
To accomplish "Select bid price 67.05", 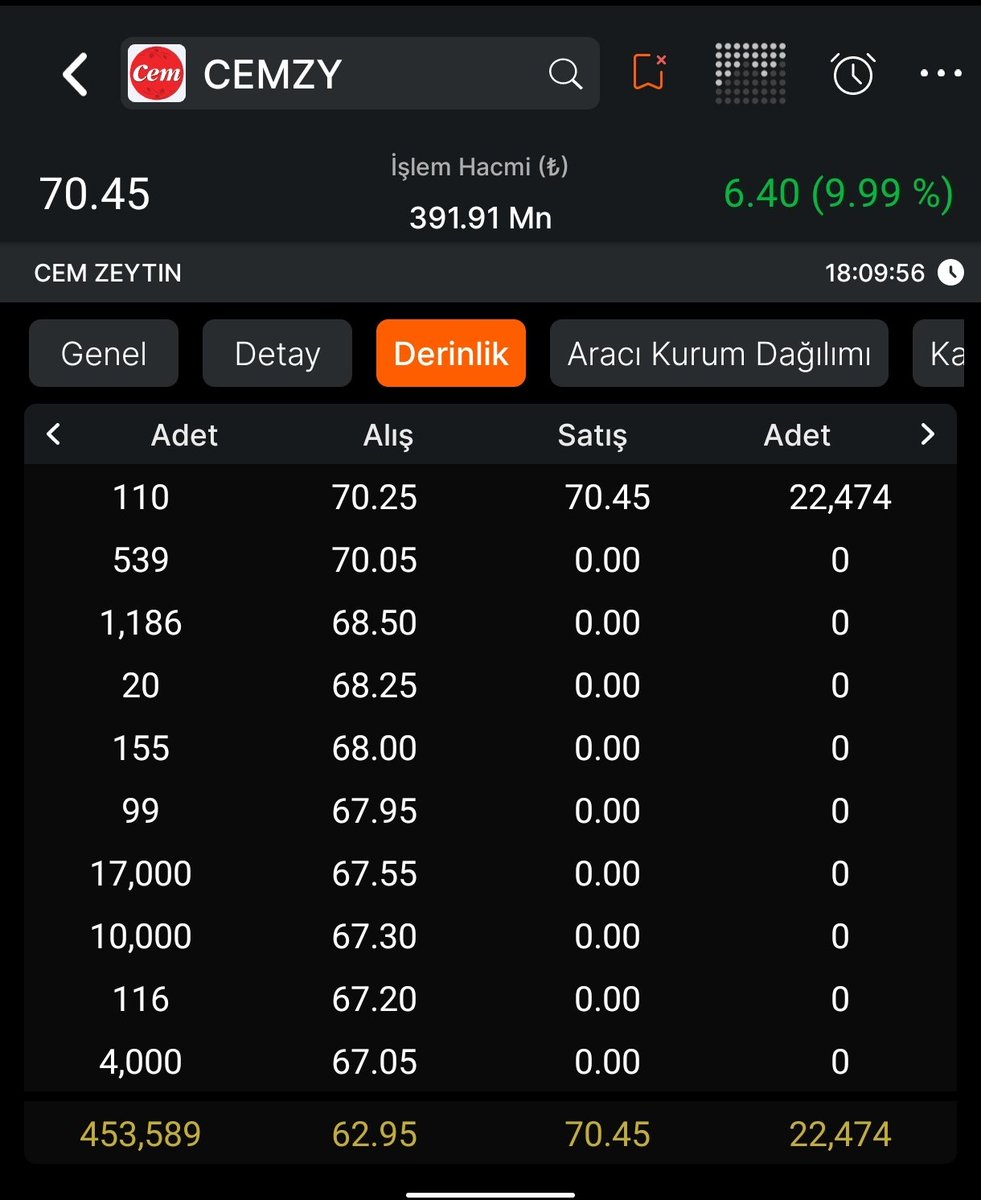I will pos(374,1061).
